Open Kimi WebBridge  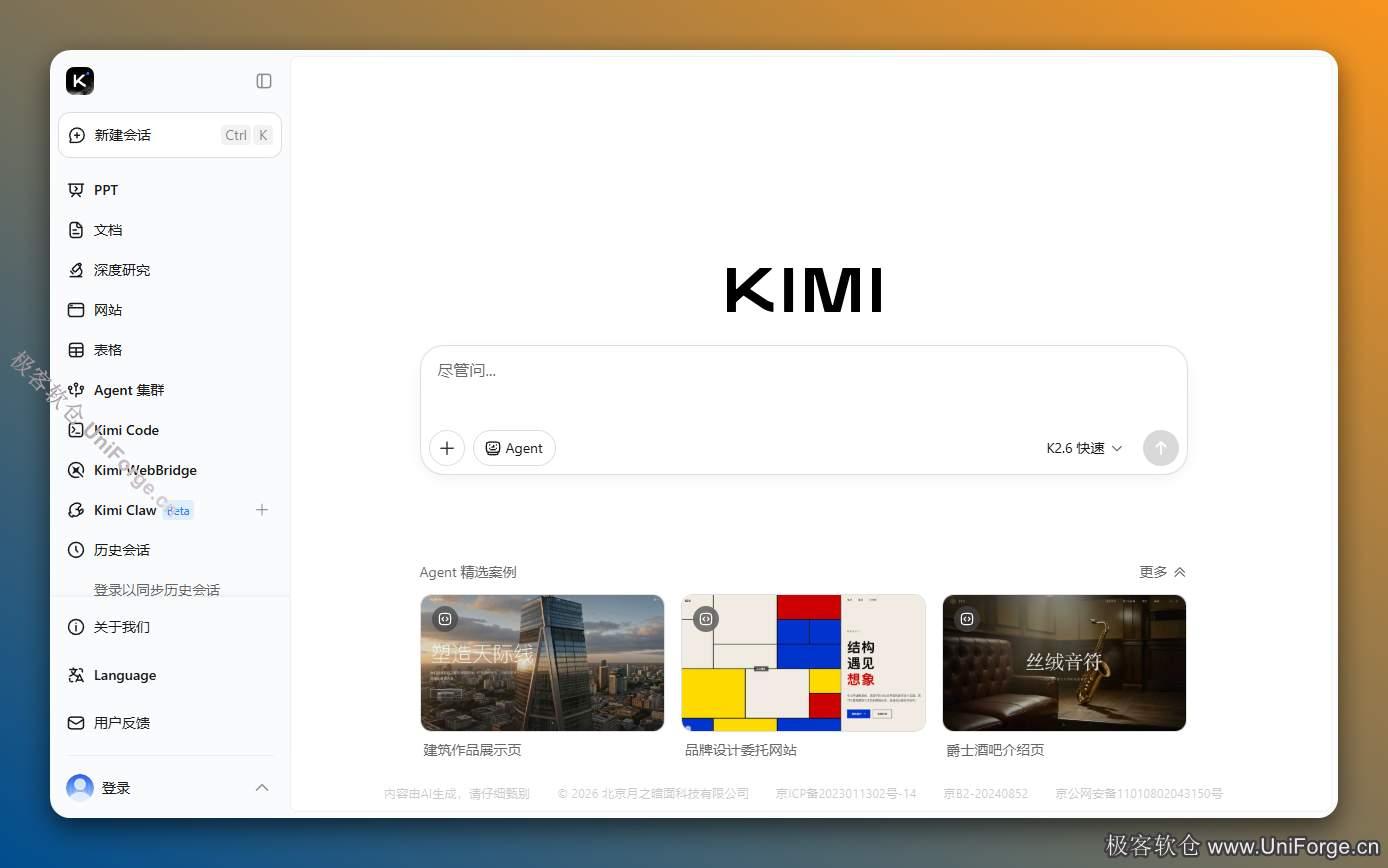[170, 470]
